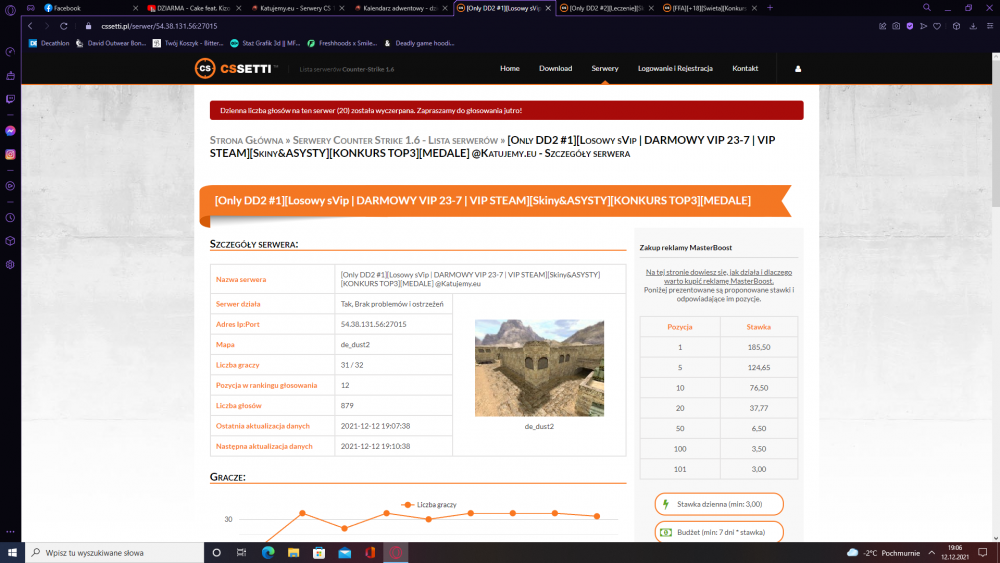Open Home in site navigation

510,68
